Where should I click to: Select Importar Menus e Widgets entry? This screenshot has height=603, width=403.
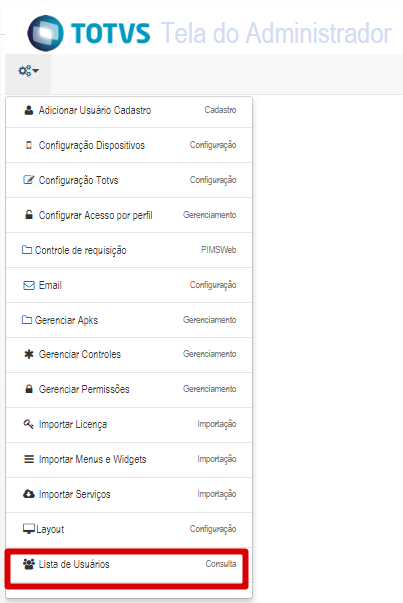point(129,460)
